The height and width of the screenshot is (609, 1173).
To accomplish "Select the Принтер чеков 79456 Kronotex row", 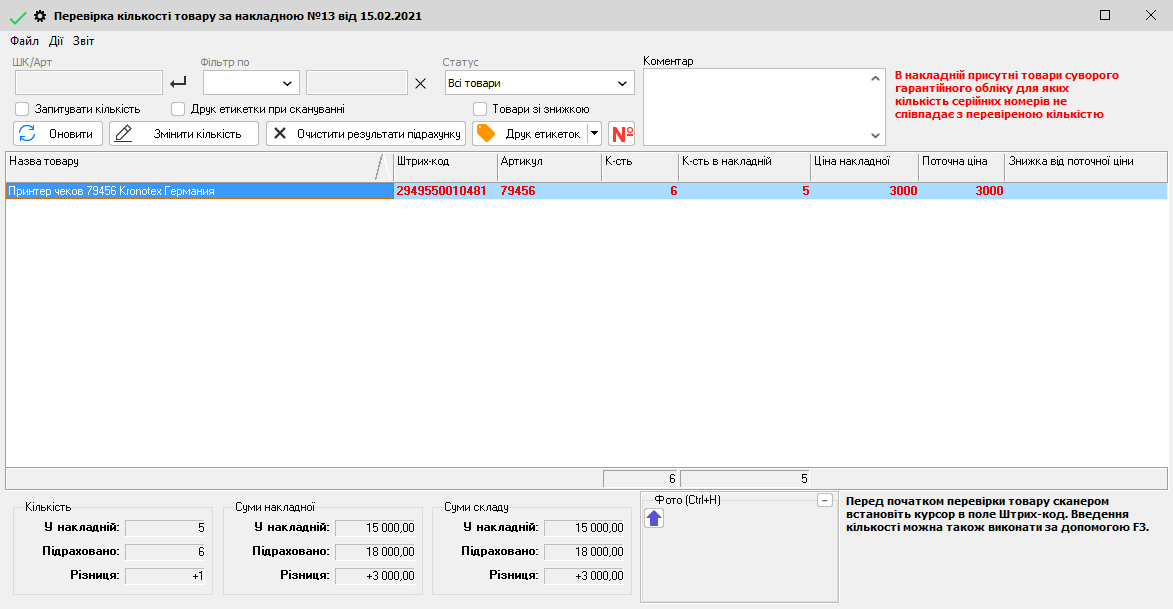I will pyautogui.click(x=200, y=191).
